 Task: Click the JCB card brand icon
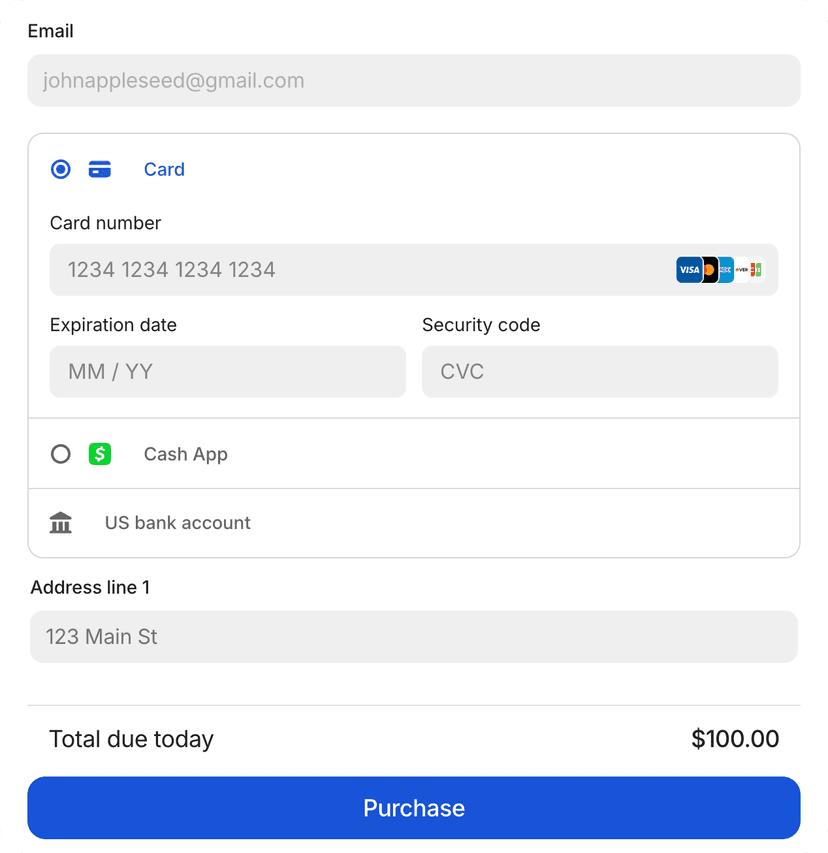tap(757, 270)
